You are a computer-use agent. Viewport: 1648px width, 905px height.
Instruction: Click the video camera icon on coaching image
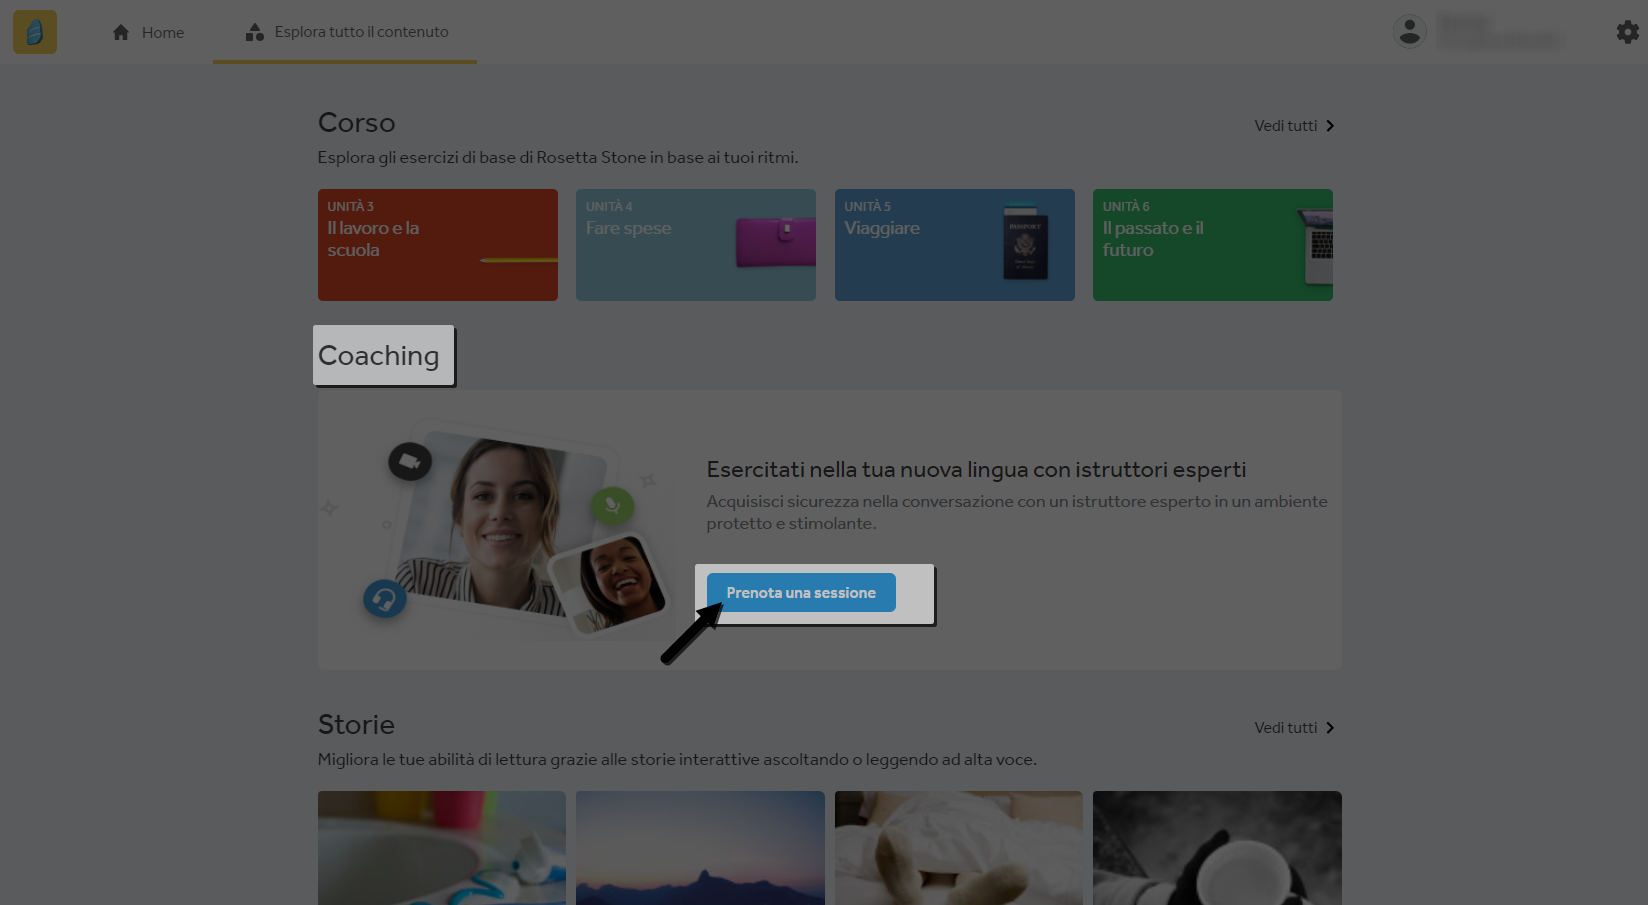click(410, 461)
